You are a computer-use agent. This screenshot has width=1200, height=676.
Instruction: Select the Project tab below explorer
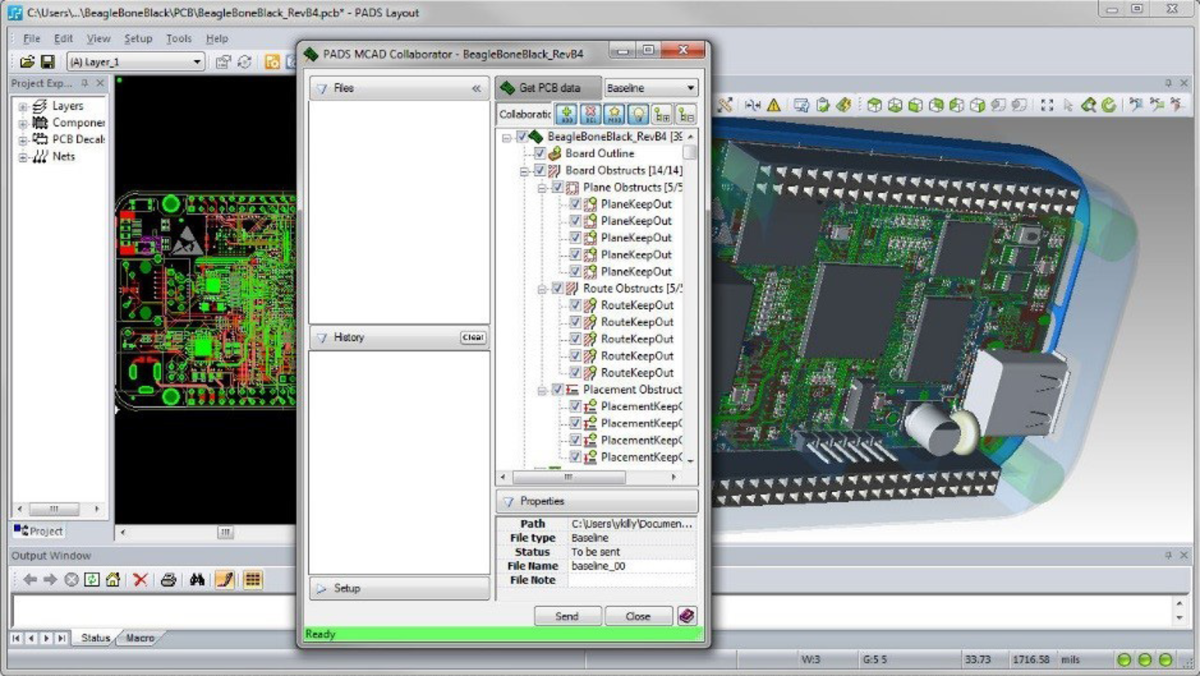pyautogui.click(x=39, y=531)
